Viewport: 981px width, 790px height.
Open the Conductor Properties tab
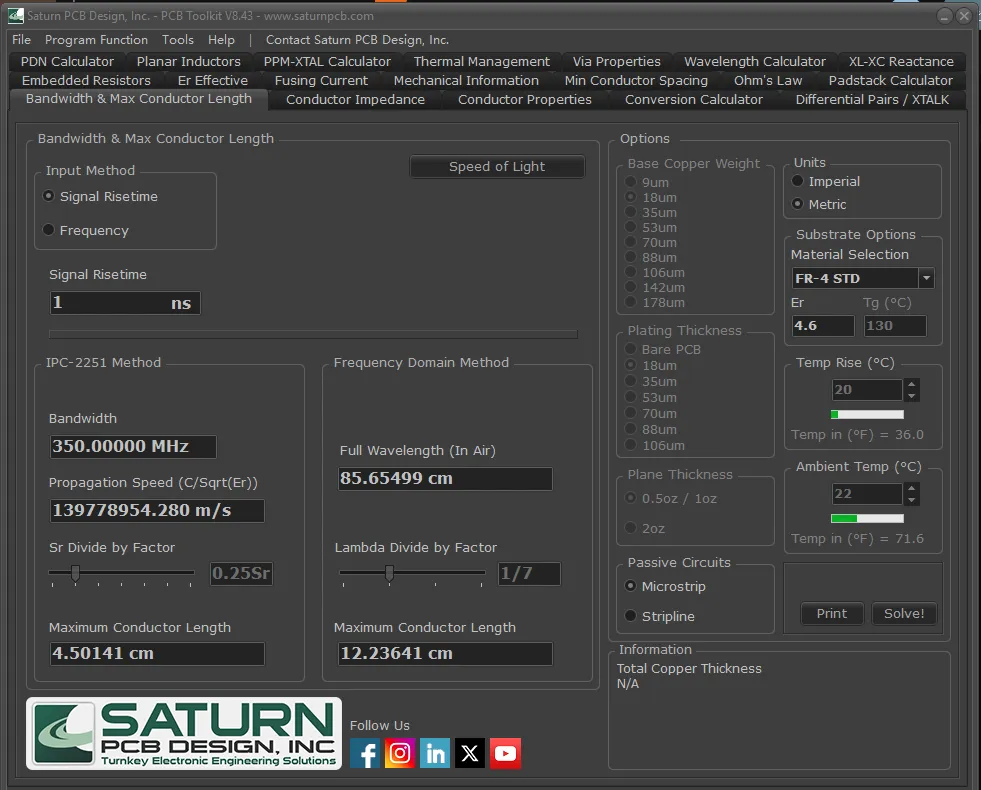click(x=524, y=99)
